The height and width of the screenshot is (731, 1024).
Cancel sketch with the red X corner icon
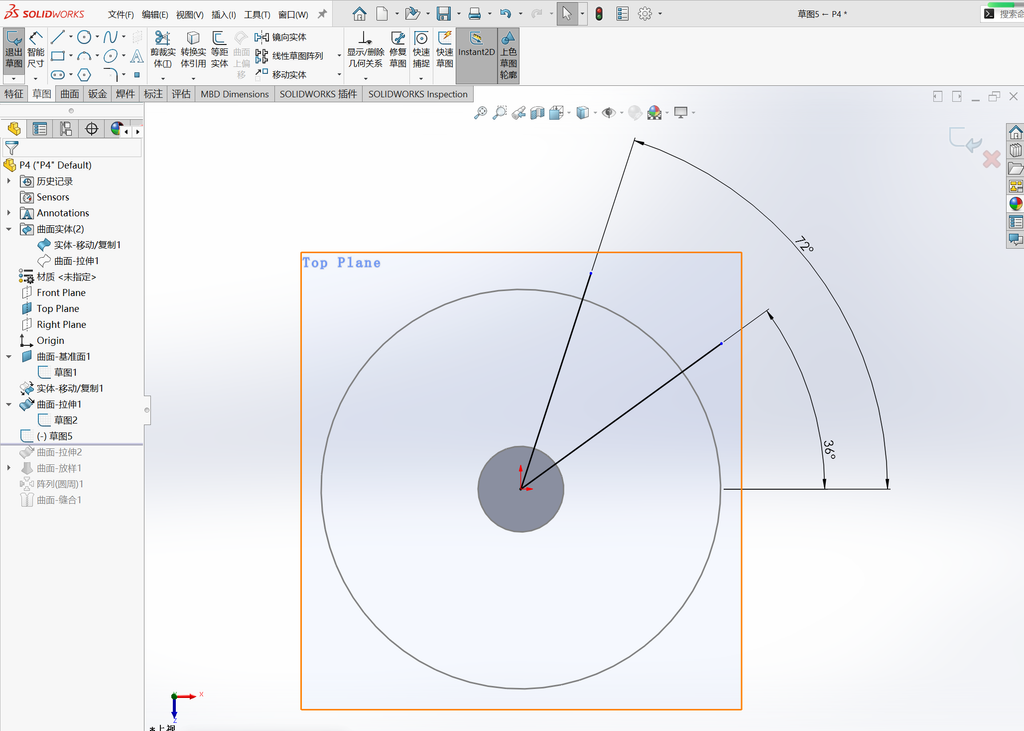(991, 159)
